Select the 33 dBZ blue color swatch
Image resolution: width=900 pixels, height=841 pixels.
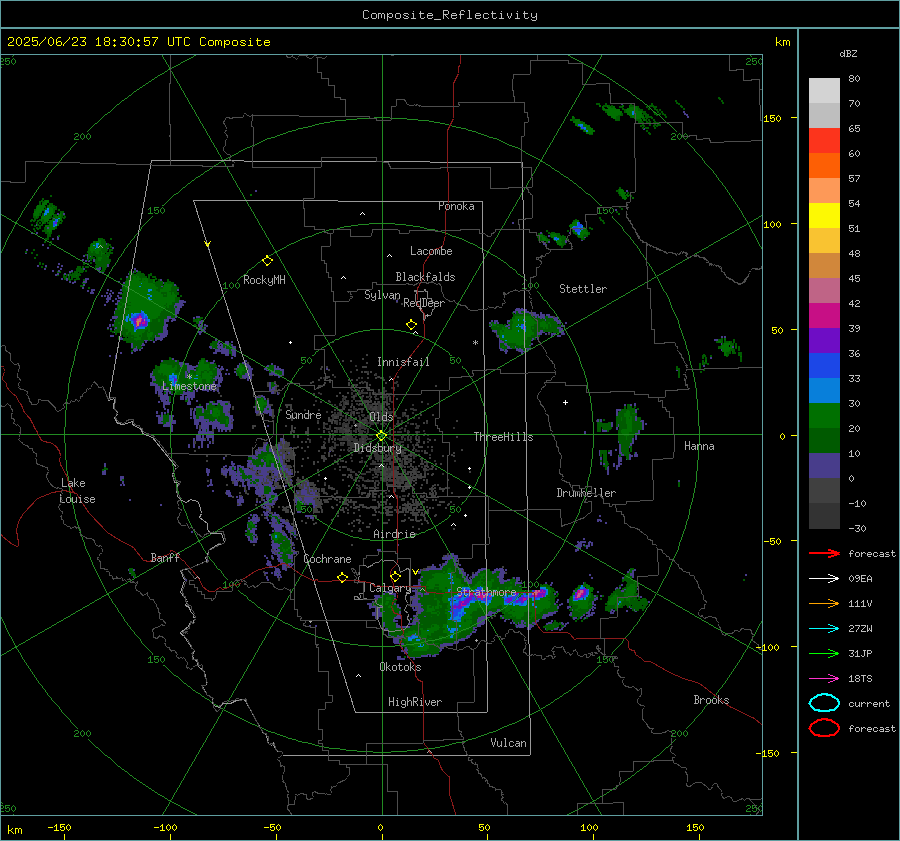(824, 365)
